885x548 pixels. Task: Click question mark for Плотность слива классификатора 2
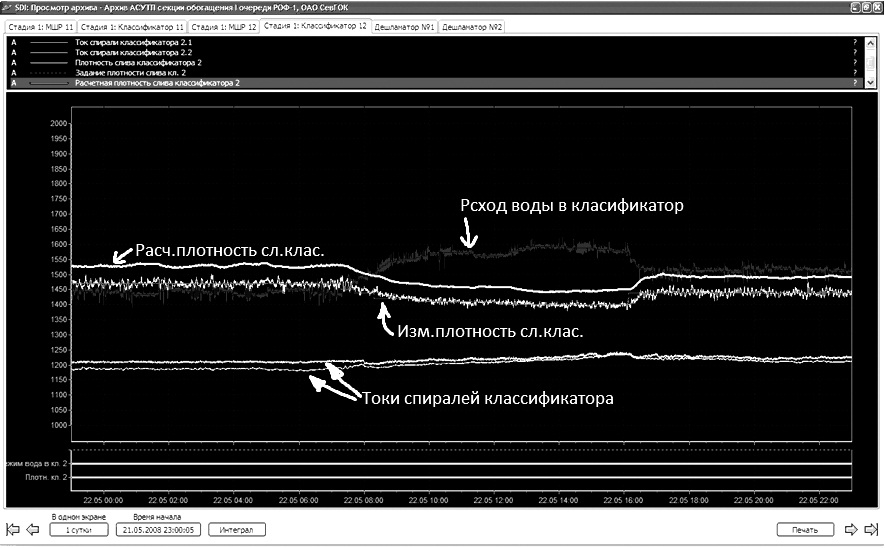coord(855,63)
